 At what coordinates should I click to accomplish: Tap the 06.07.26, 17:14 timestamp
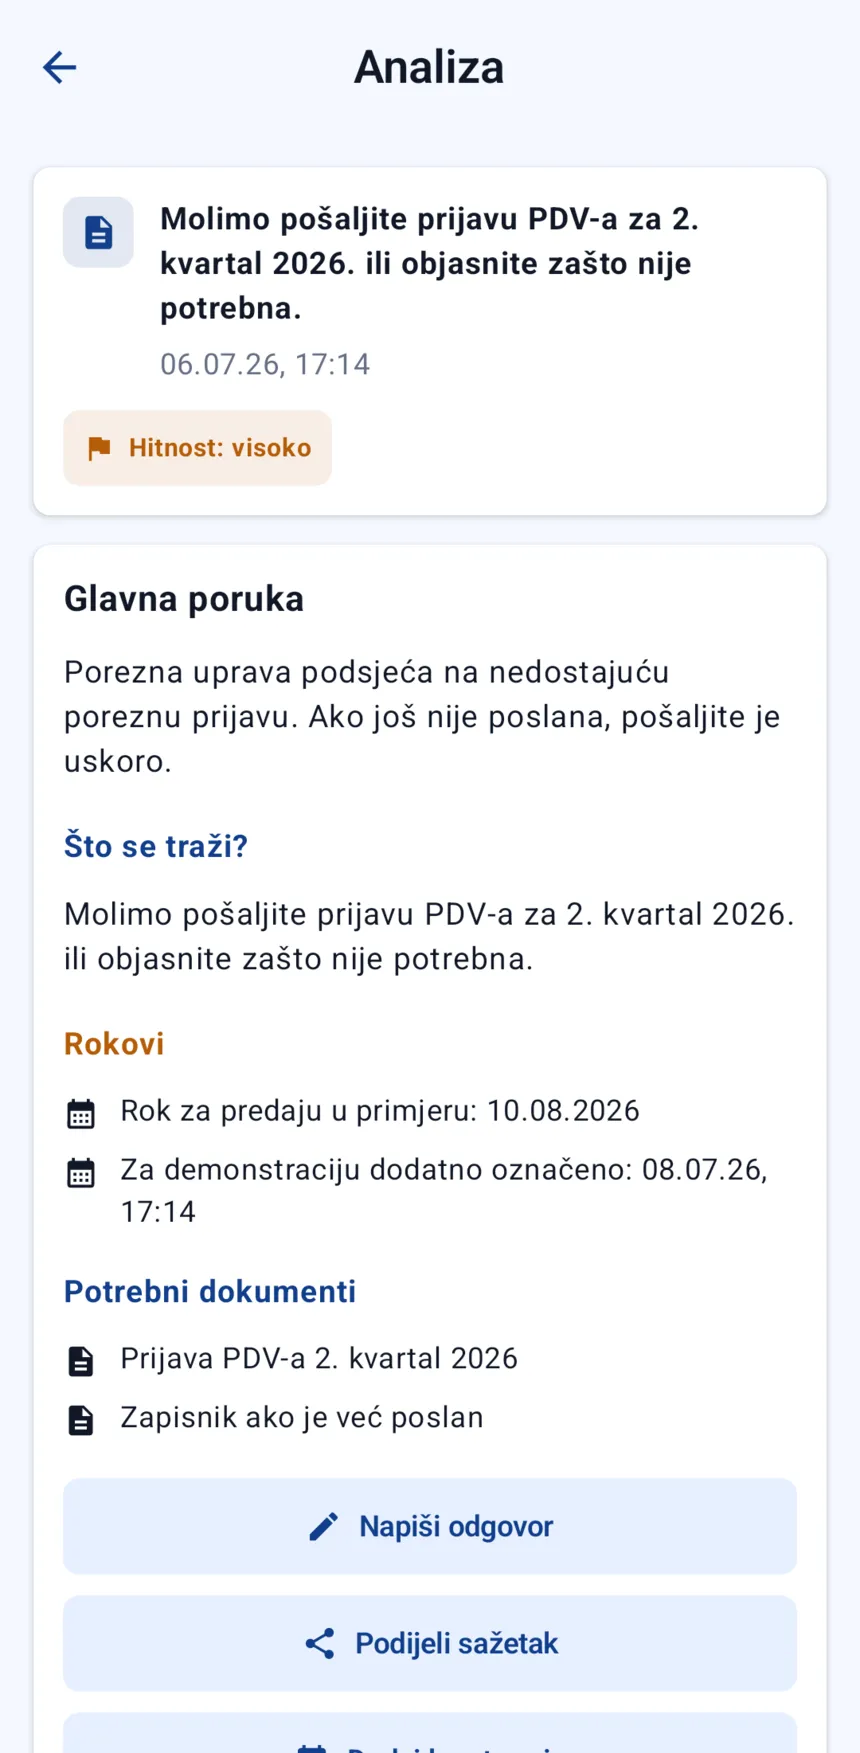tap(265, 364)
